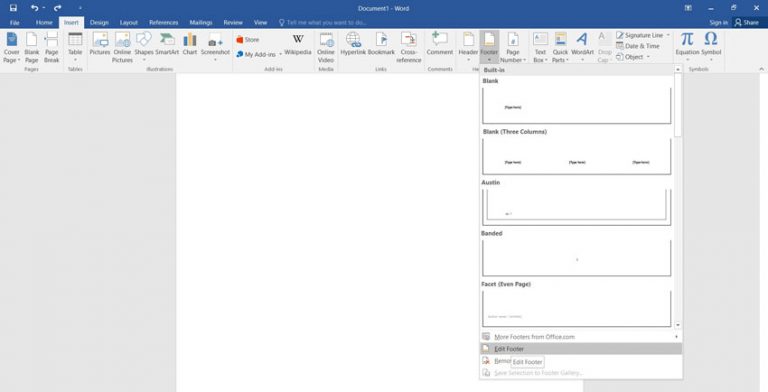Insert a Hyperlink
768x392 pixels.
[x=353, y=44]
